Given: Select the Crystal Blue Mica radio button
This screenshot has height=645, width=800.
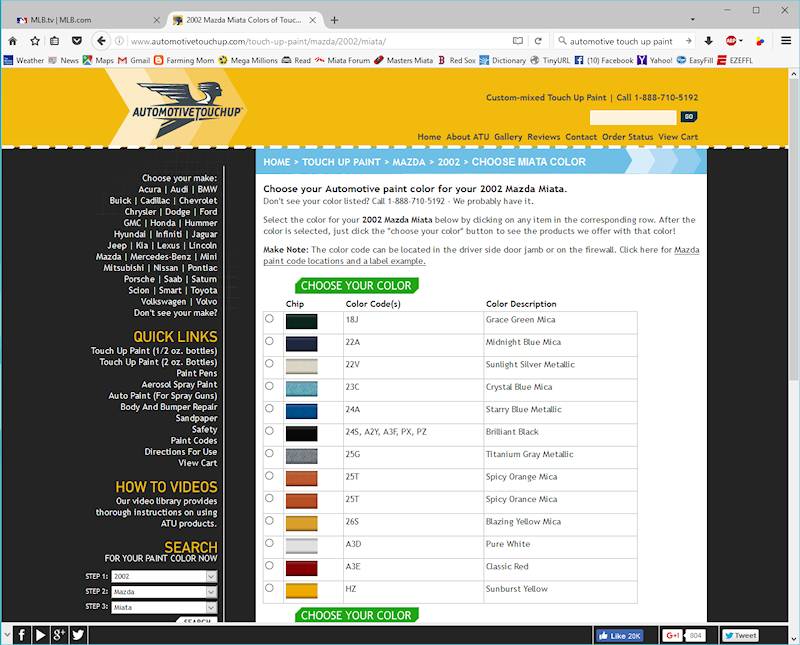Looking at the screenshot, I should pos(269,386).
